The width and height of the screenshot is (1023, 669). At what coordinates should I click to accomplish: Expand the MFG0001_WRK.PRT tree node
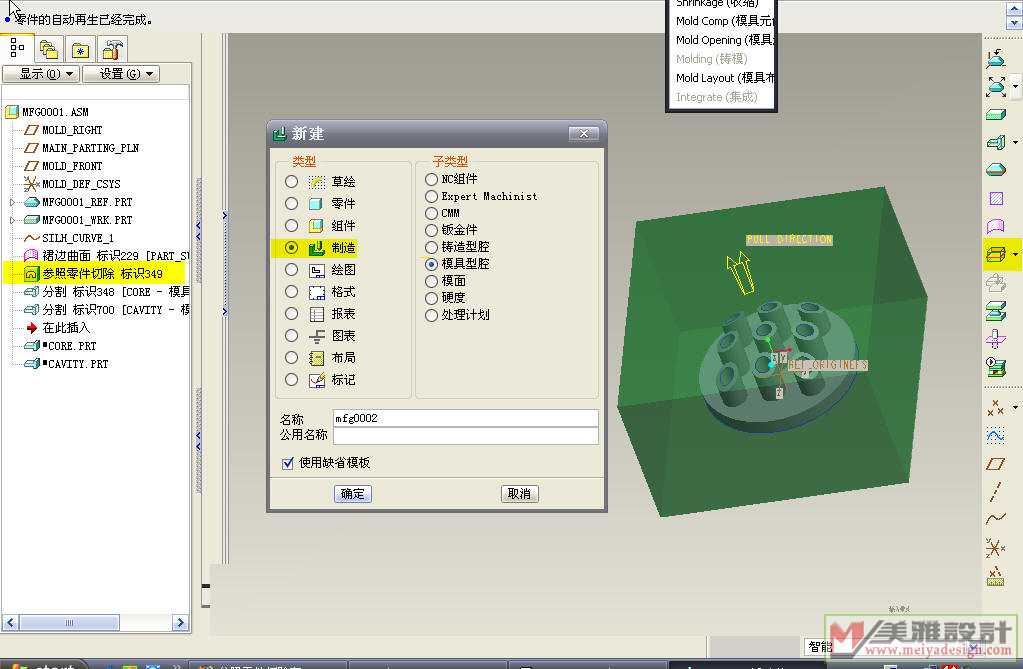12,220
